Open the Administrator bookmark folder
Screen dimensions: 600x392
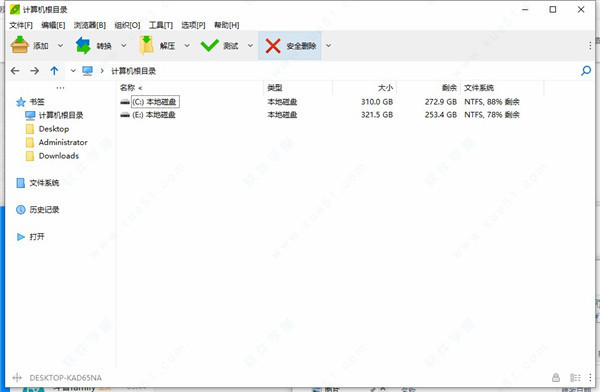(x=57, y=142)
